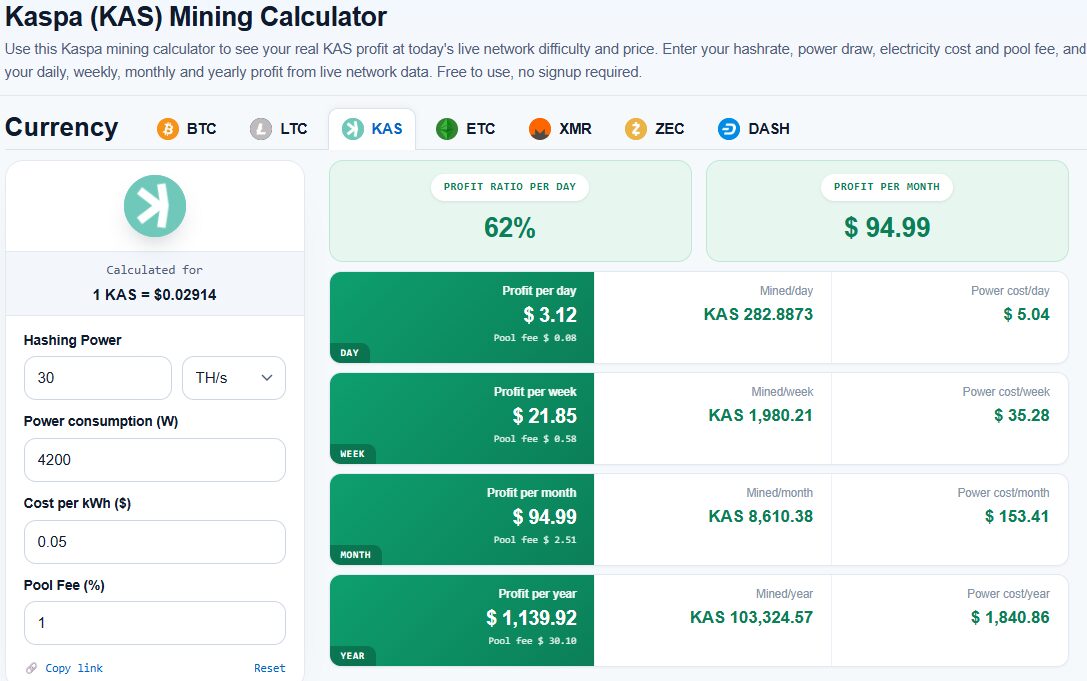1087x681 pixels.
Task: Click the Dash coin icon
Action: (729, 129)
